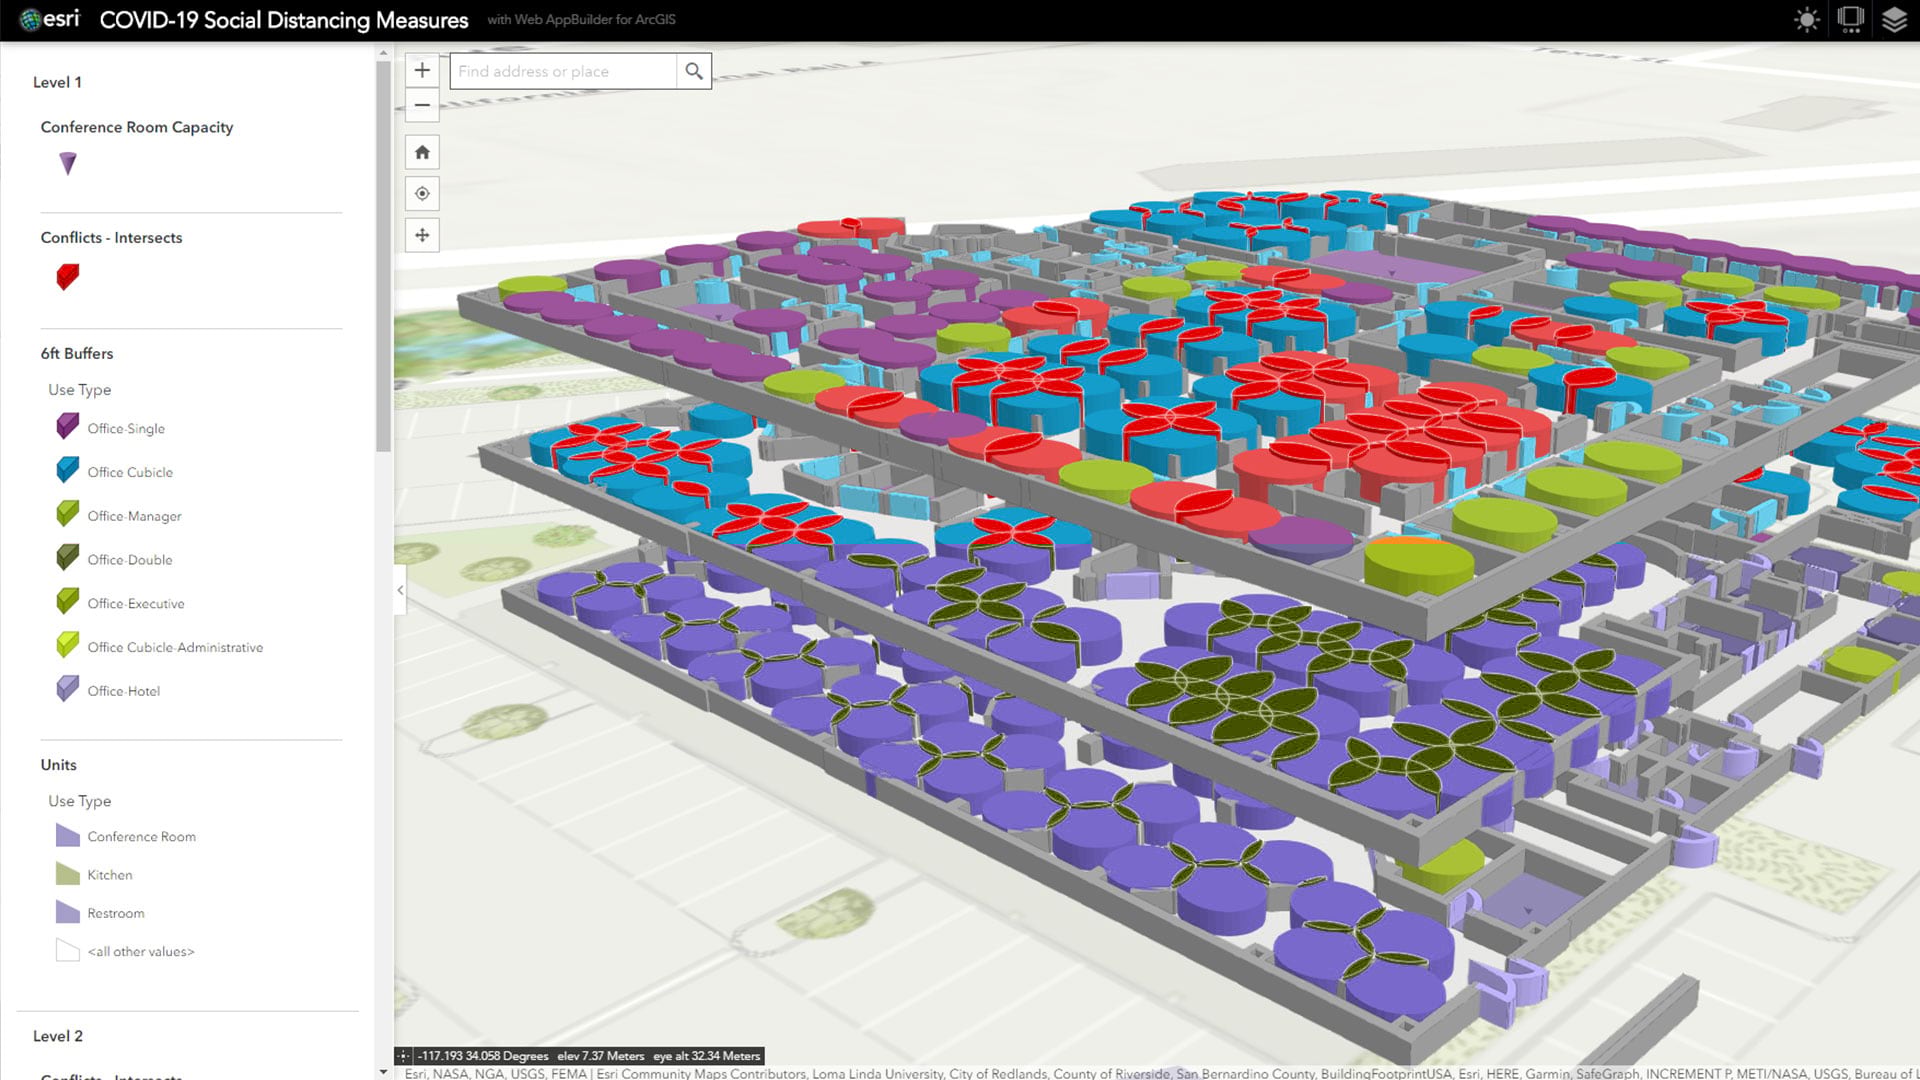This screenshot has width=1920, height=1080.
Task: Click the Office Single purple swatch
Action: click(68, 427)
